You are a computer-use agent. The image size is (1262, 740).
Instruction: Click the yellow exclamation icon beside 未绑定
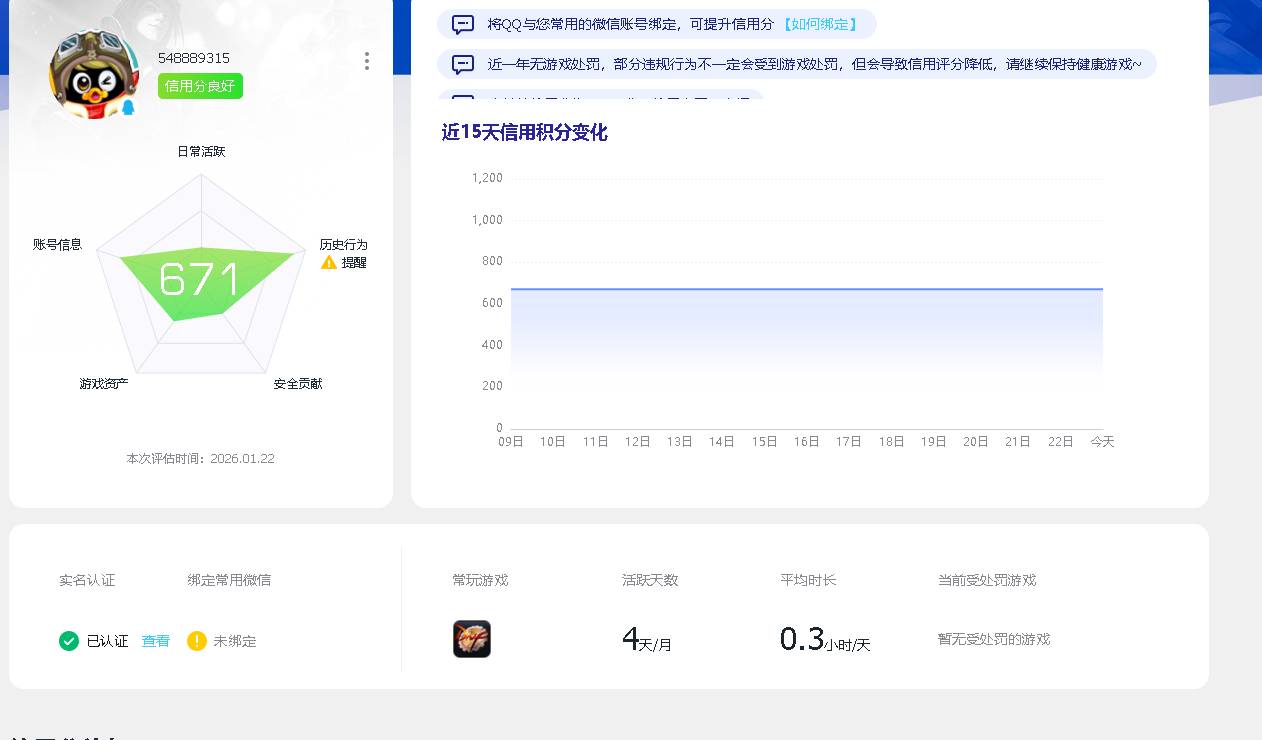point(197,641)
